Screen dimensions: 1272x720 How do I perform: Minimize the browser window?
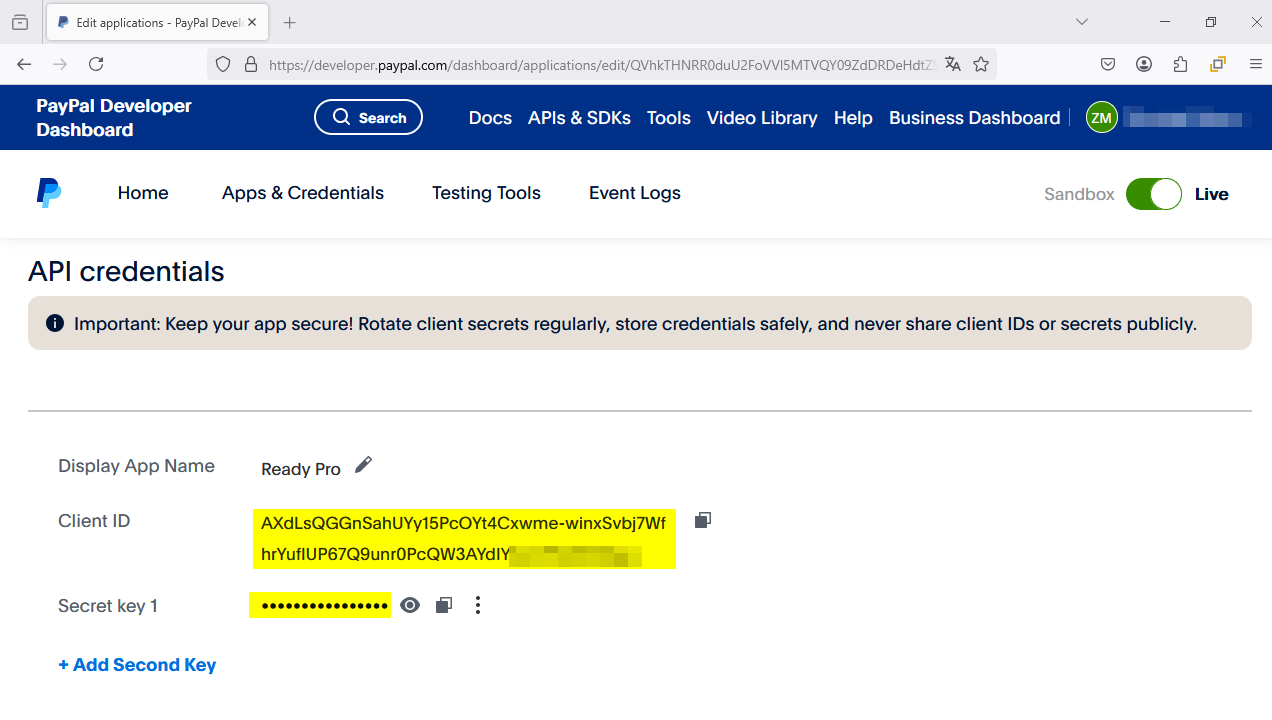tap(1165, 22)
